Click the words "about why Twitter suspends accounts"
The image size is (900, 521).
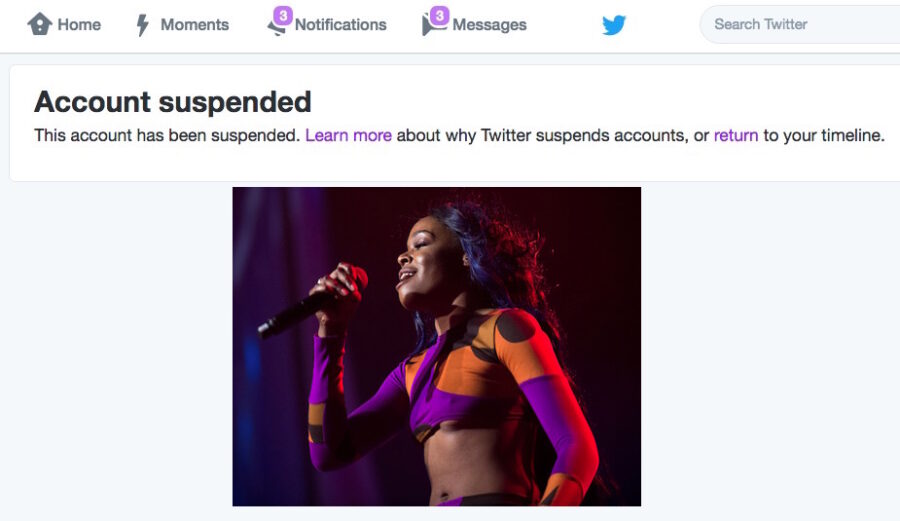pos(542,135)
